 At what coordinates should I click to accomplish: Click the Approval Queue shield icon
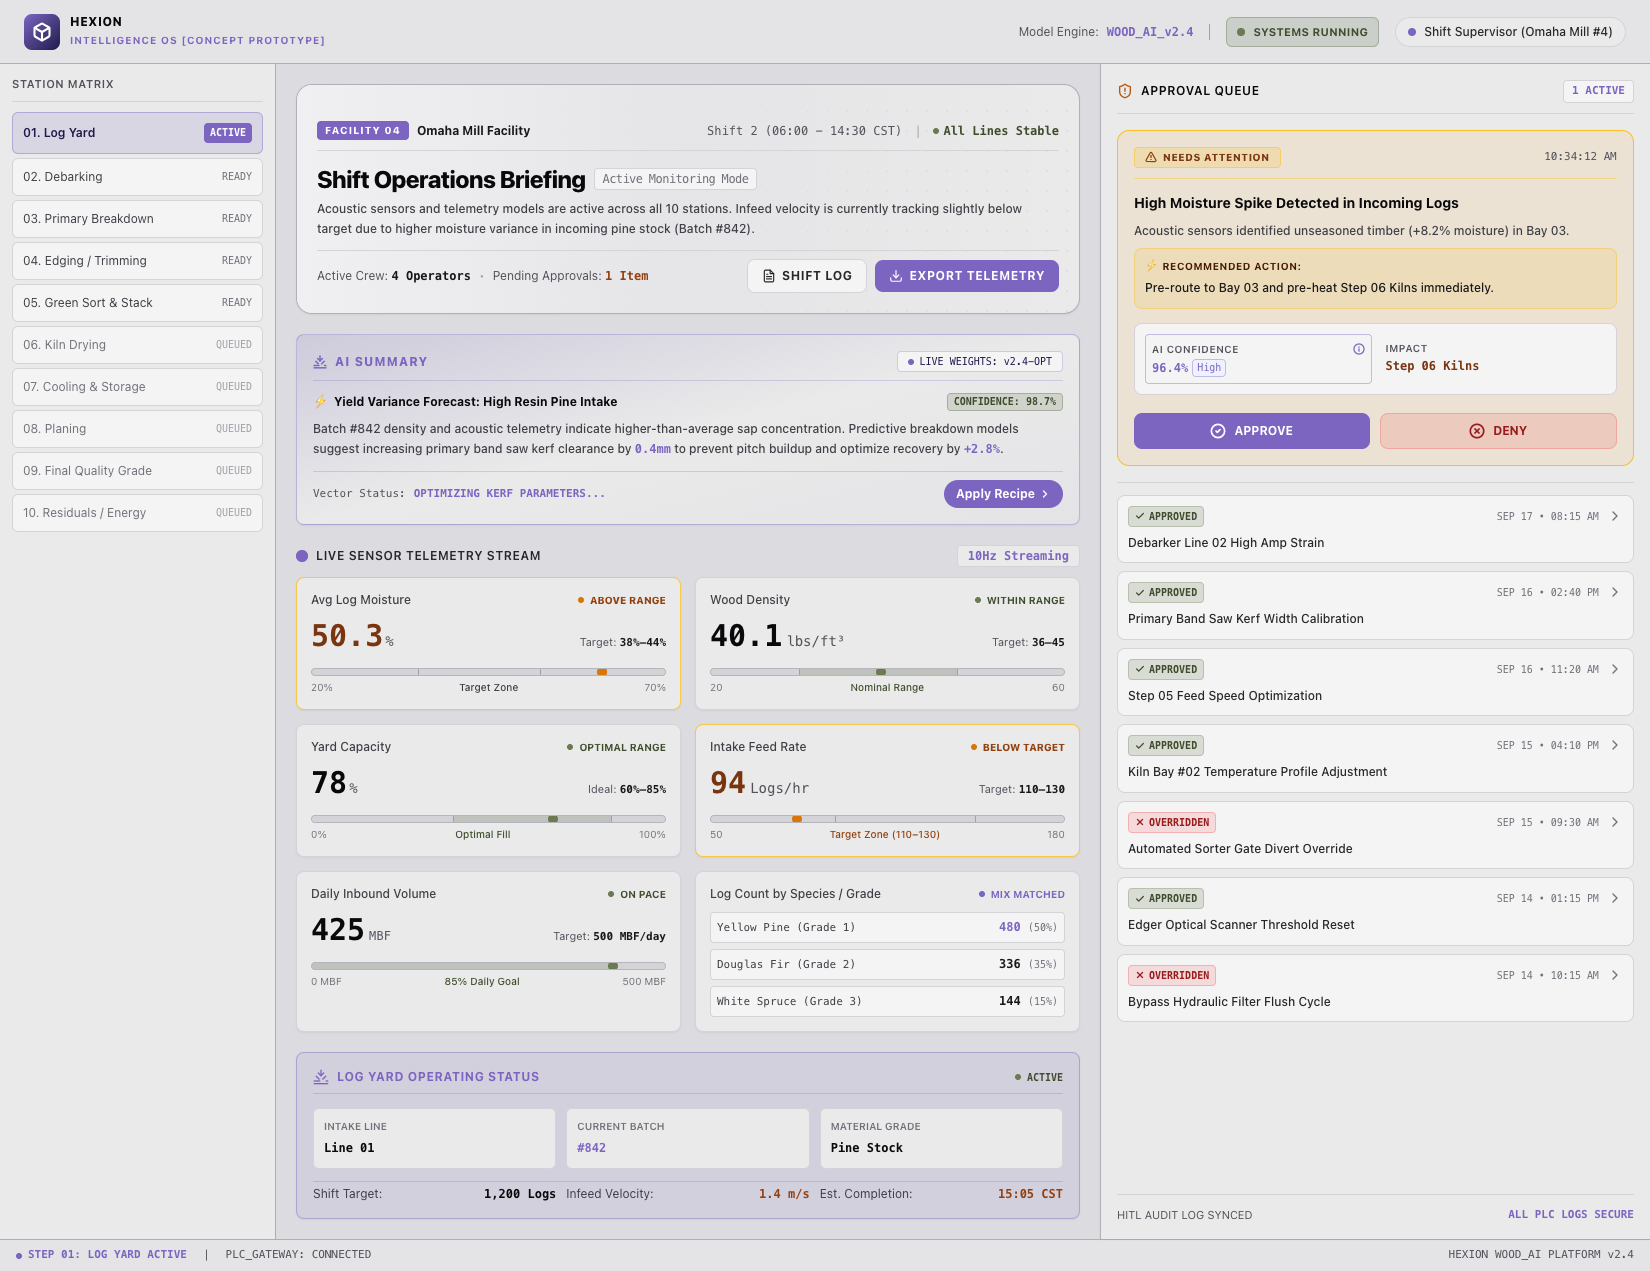(x=1125, y=91)
